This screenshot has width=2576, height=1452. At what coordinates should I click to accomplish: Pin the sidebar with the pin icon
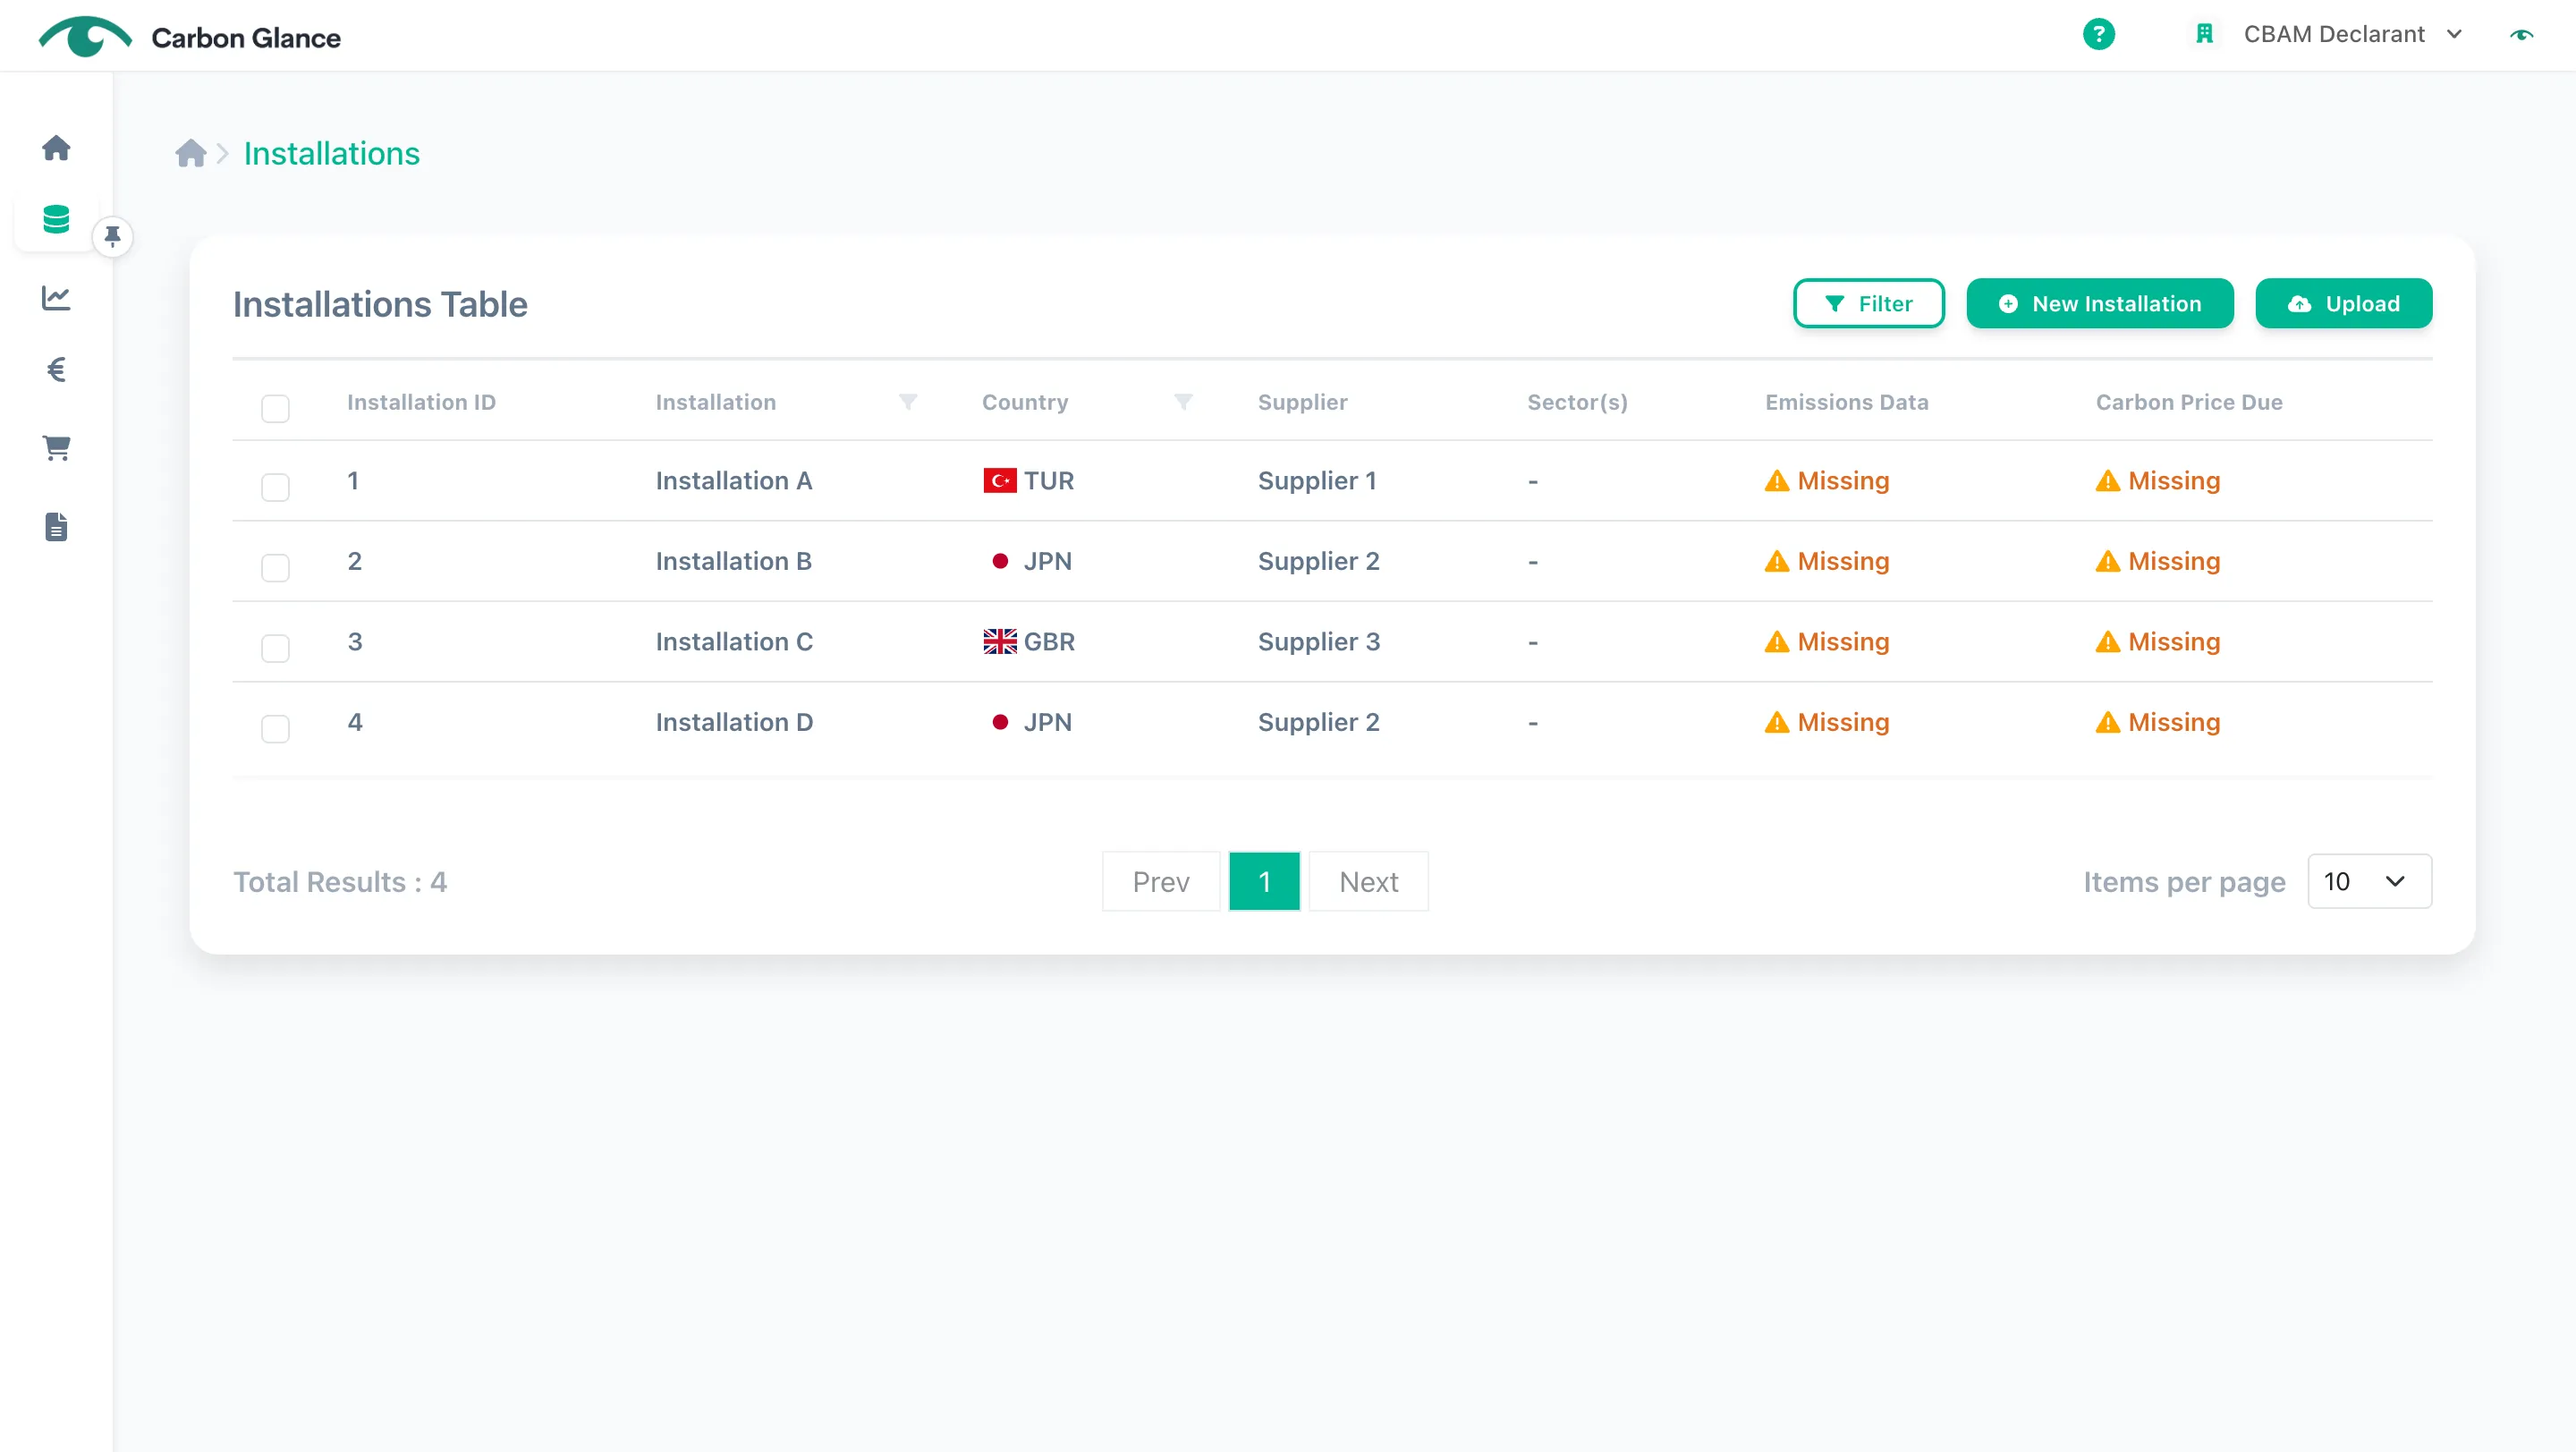pyautogui.click(x=113, y=237)
